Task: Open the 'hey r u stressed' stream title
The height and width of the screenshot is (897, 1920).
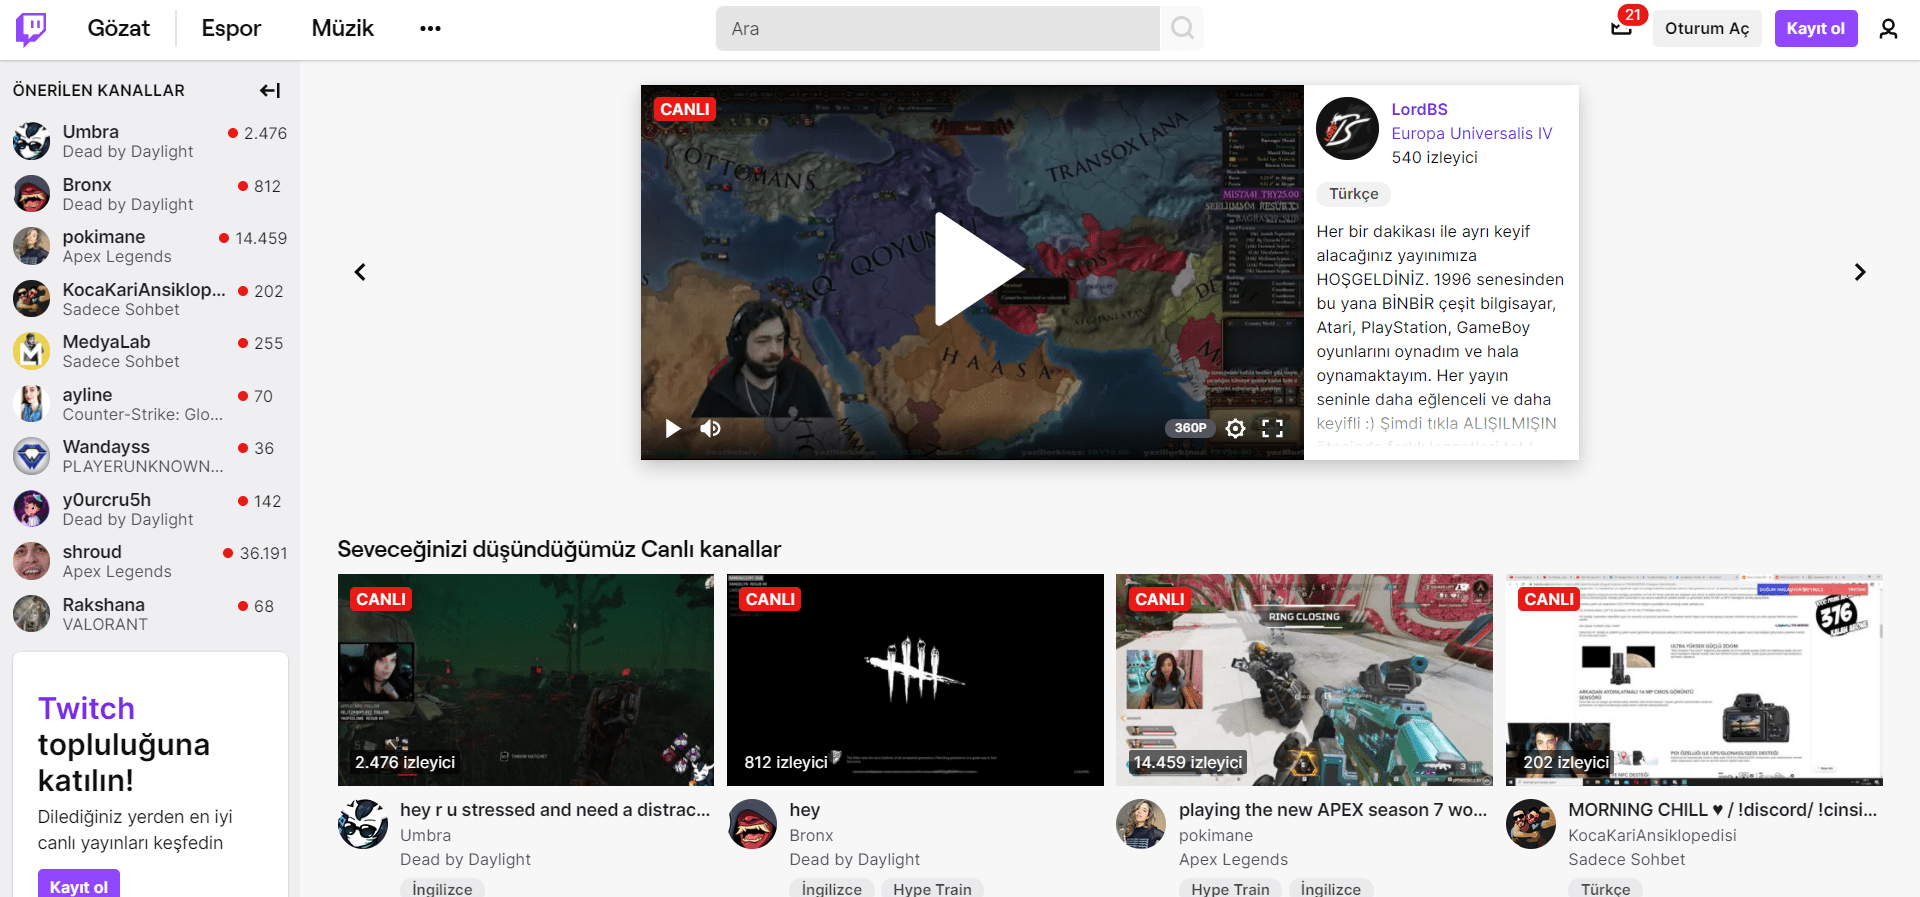Action: pyautogui.click(x=555, y=810)
